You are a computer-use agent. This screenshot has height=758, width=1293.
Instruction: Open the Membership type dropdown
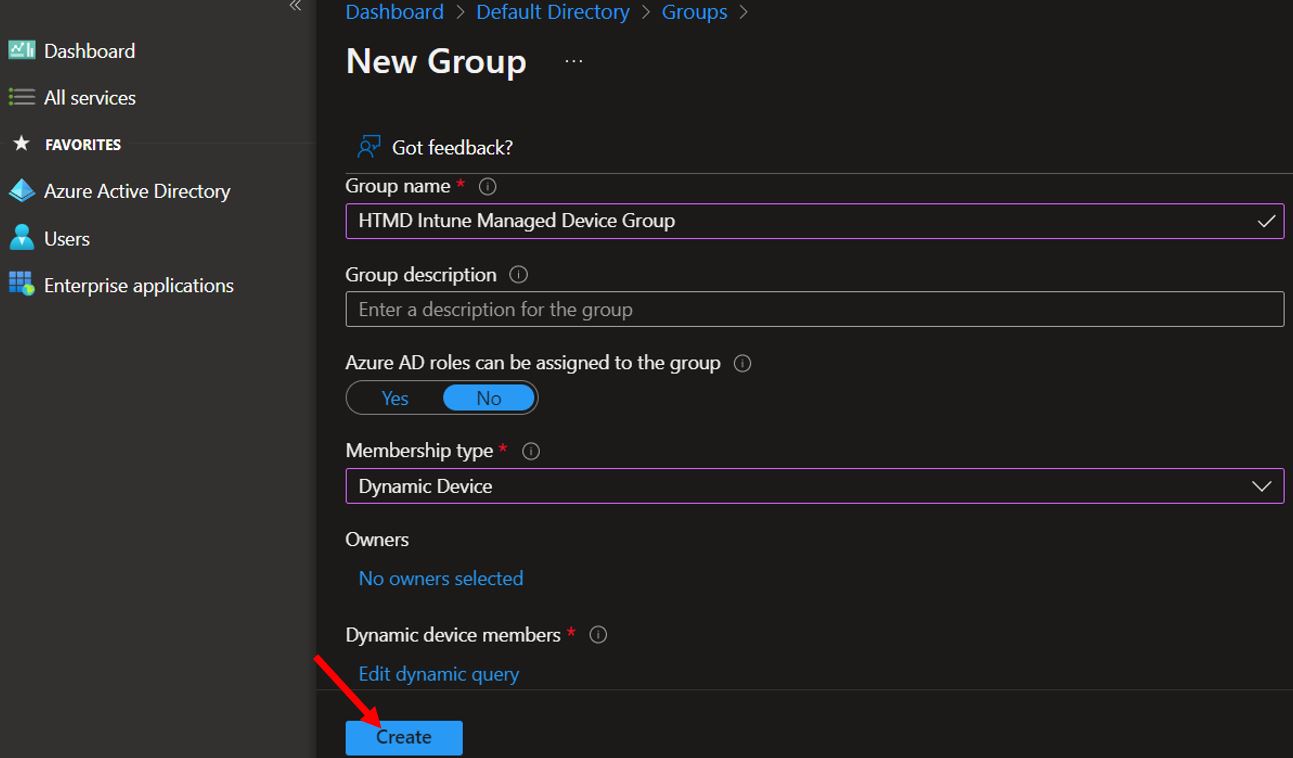[x=1261, y=486]
